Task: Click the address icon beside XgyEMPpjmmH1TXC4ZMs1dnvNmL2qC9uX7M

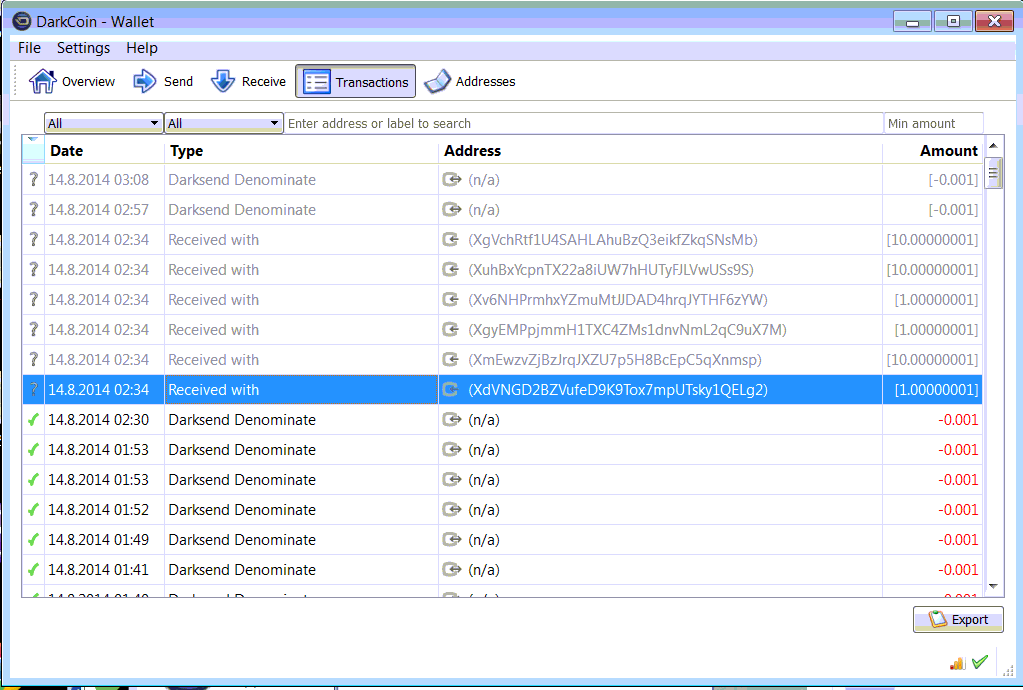Action: (x=451, y=329)
